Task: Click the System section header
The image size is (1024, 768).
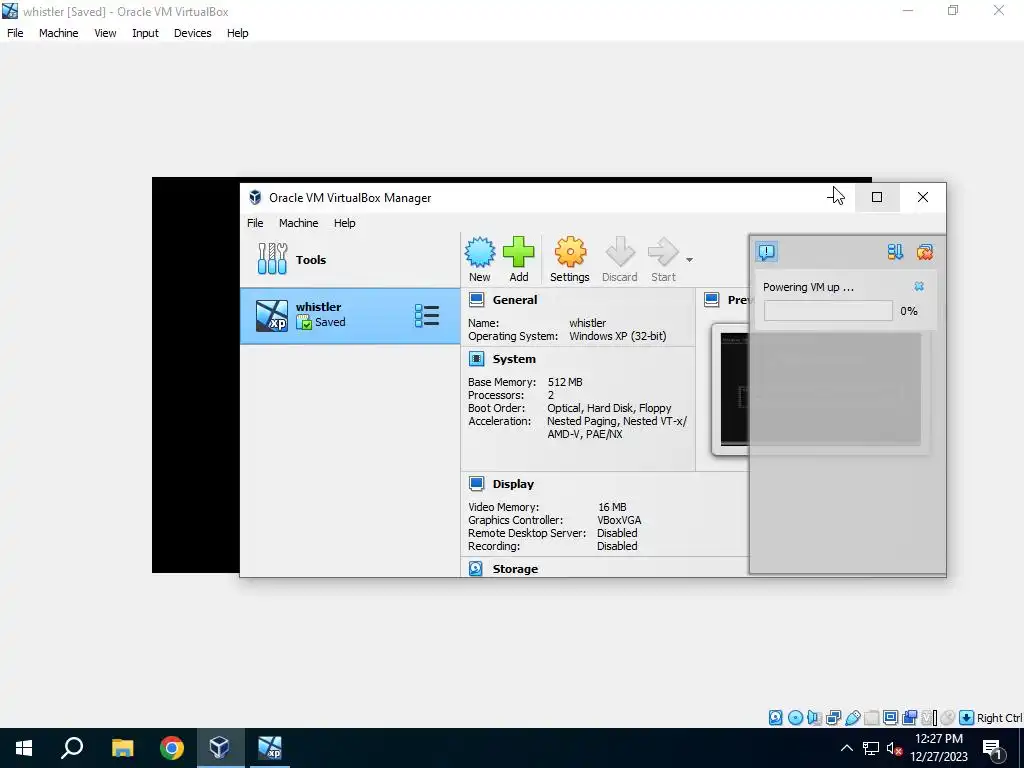Action: (514, 359)
